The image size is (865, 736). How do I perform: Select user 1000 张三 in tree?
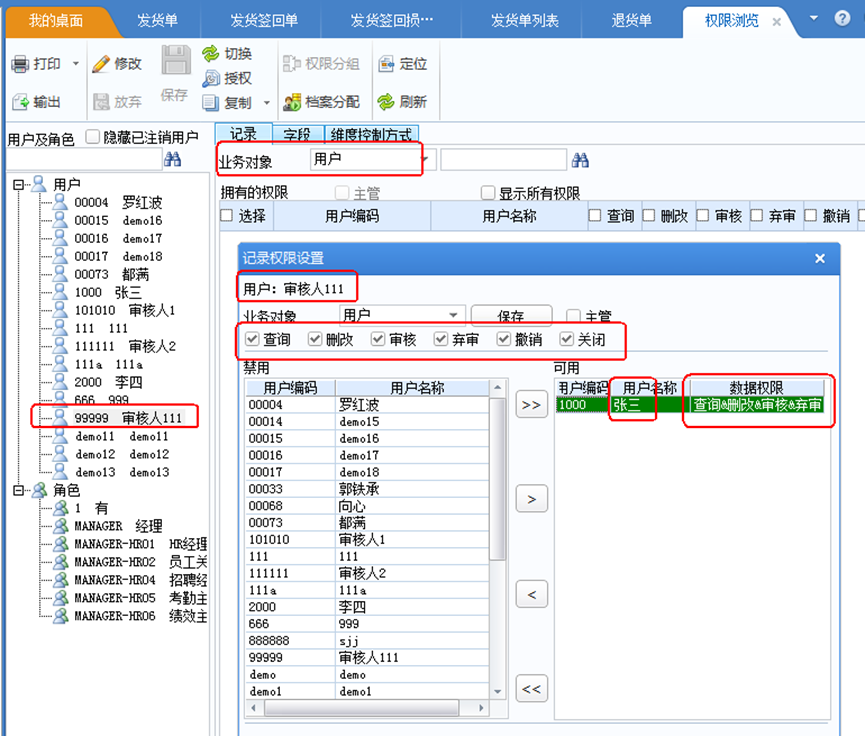pos(108,292)
